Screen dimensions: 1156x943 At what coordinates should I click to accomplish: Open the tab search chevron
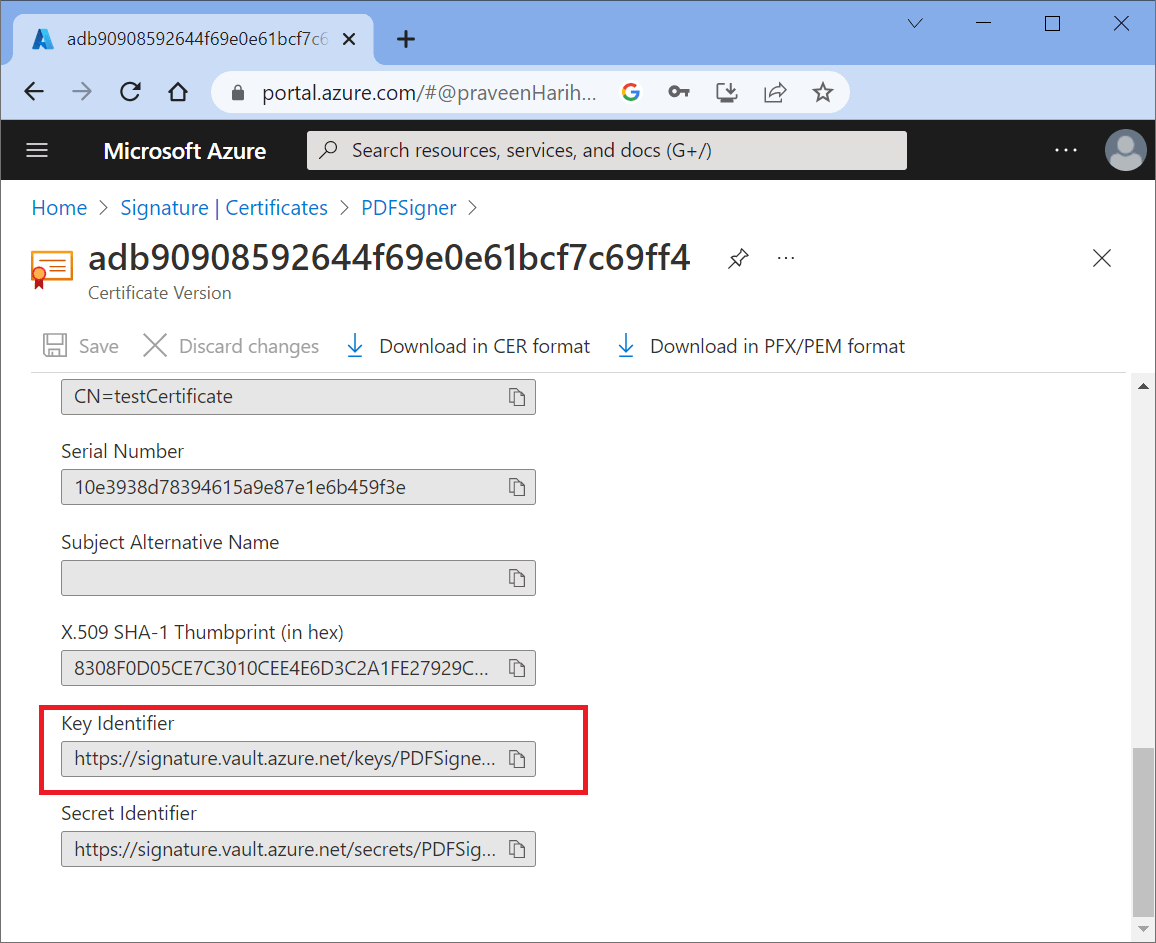(915, 24)
